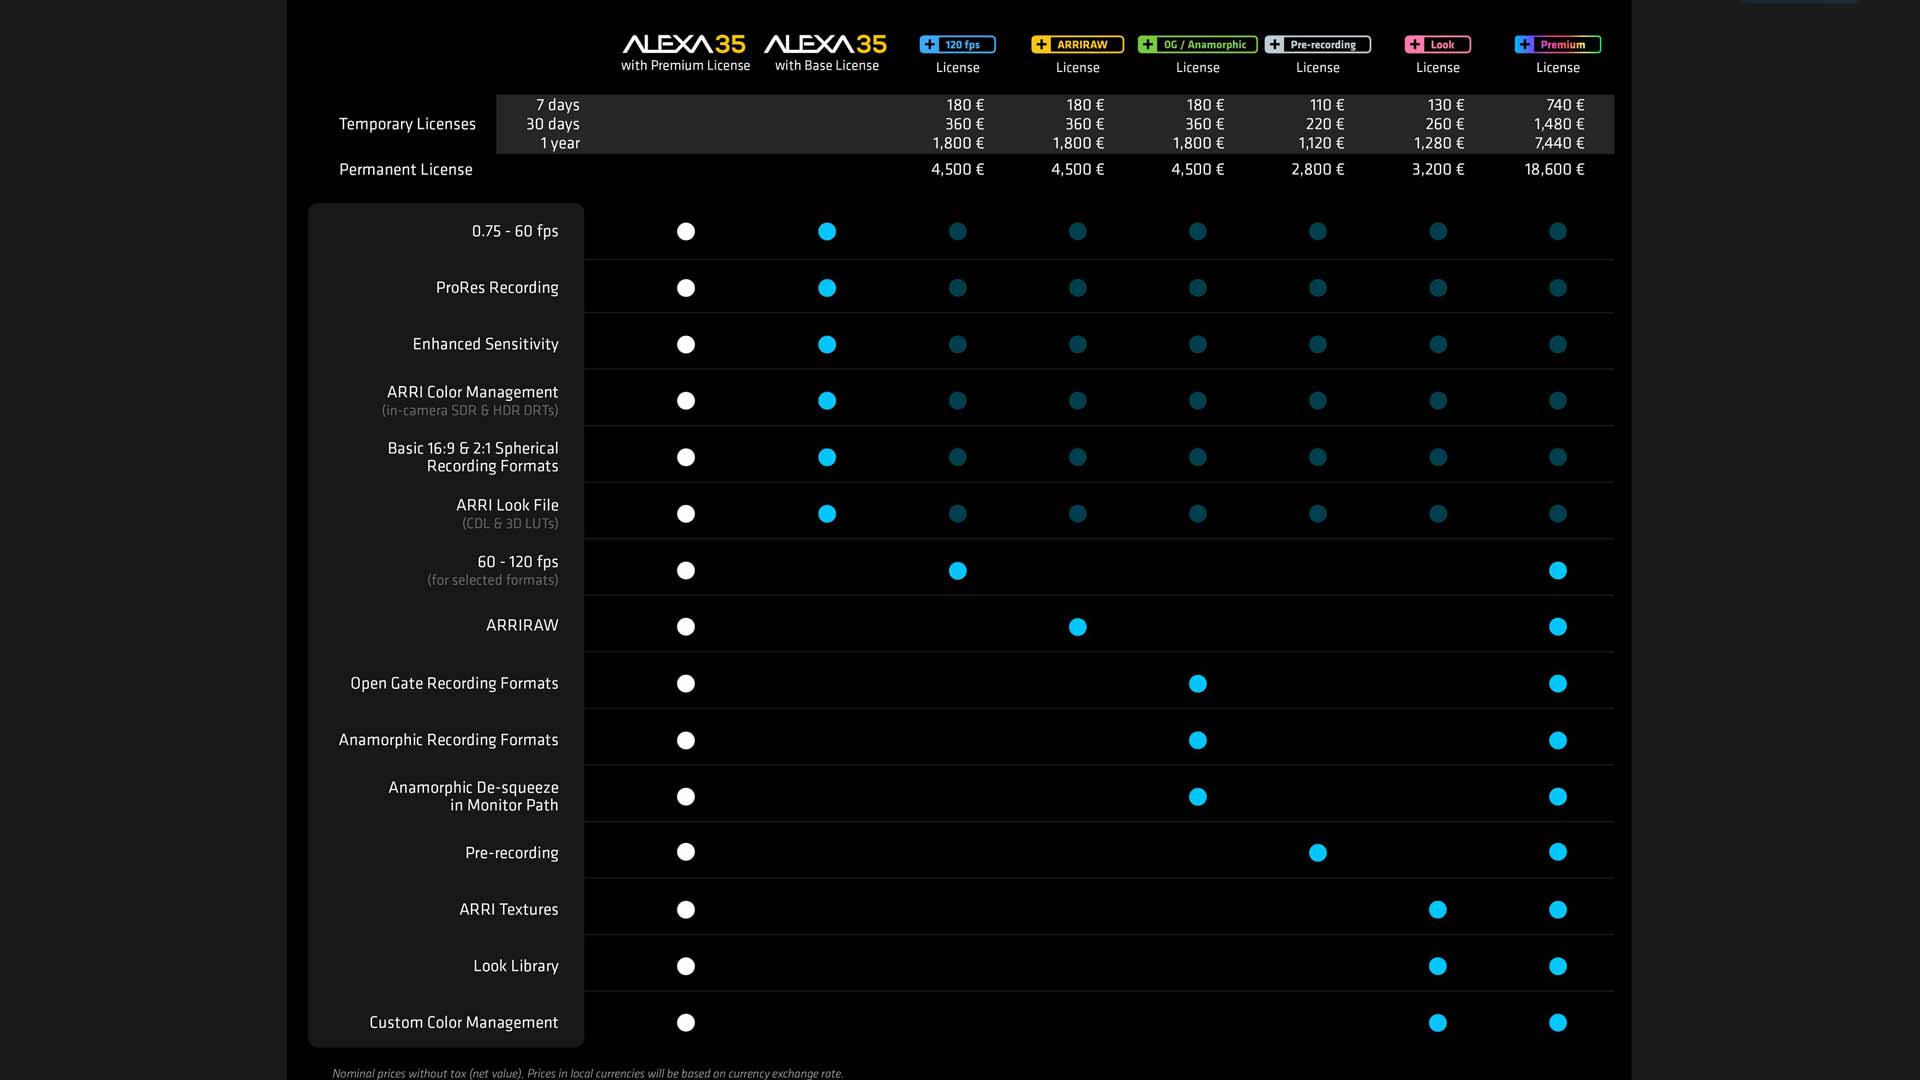Click white Custom Color Management dot for Premium camera
Image resolution: width=1920 pixels, height=1080 pixels.
click(x=685, y=1023)
